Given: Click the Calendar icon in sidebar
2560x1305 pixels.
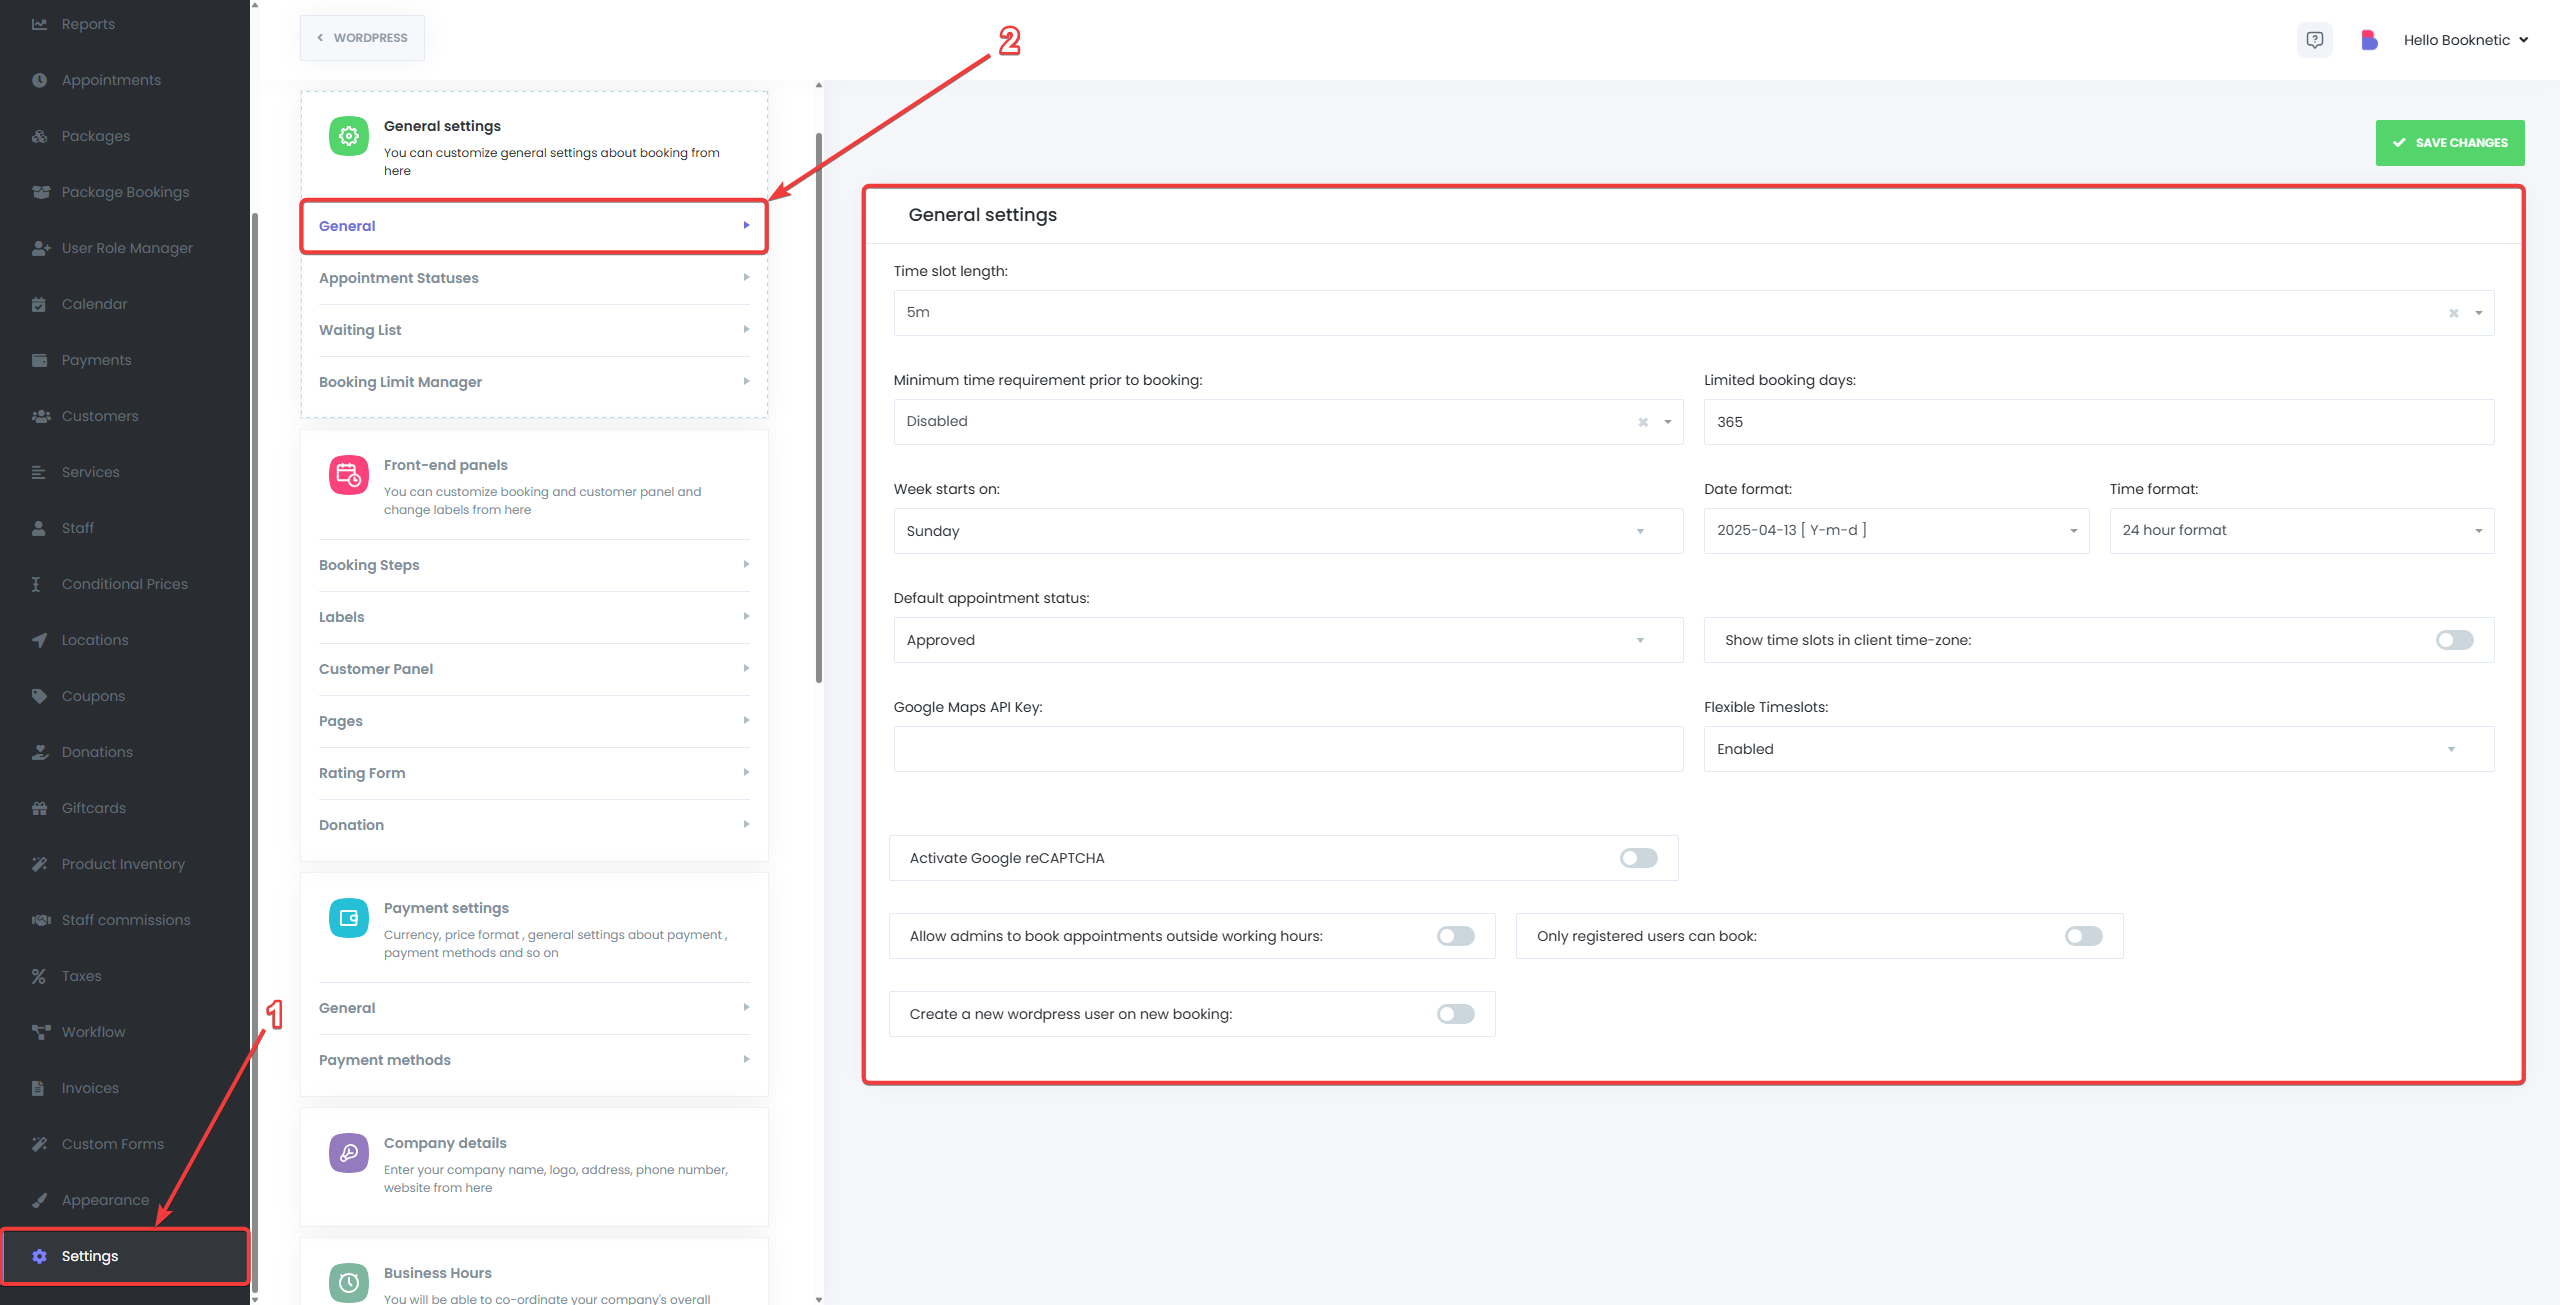Looking at the screenshot, I should pyautogui.click(x=39, y=304).
